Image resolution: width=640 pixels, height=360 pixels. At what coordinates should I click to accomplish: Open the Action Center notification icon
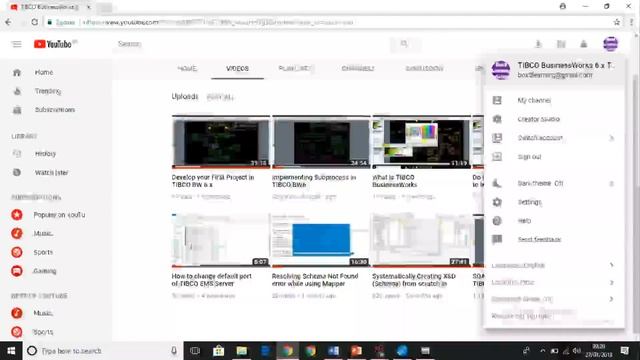point(624,351)
